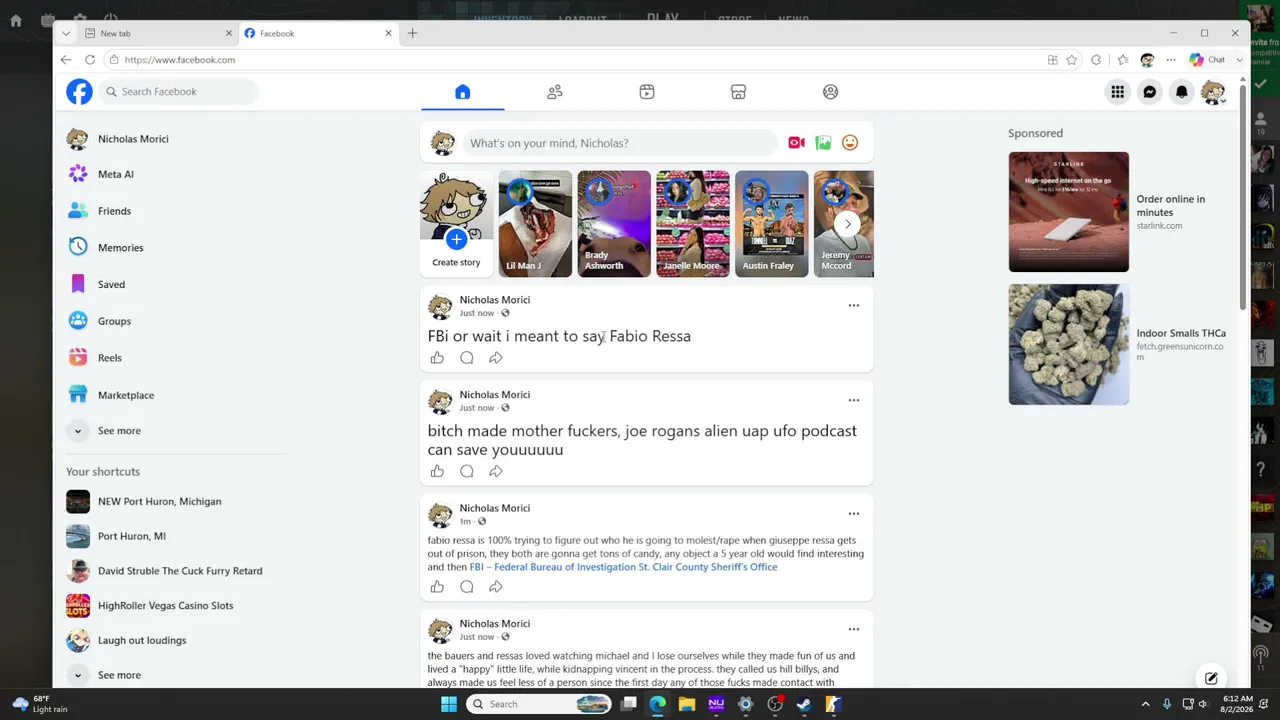This screenshot has height=720, width=1280.
Task: Open Laugh out loudings shortcut
Action: (x=142, y=640)
